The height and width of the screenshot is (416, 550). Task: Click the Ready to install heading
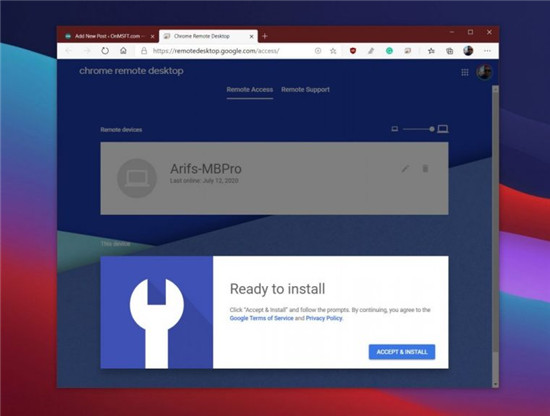coord(277,289)
